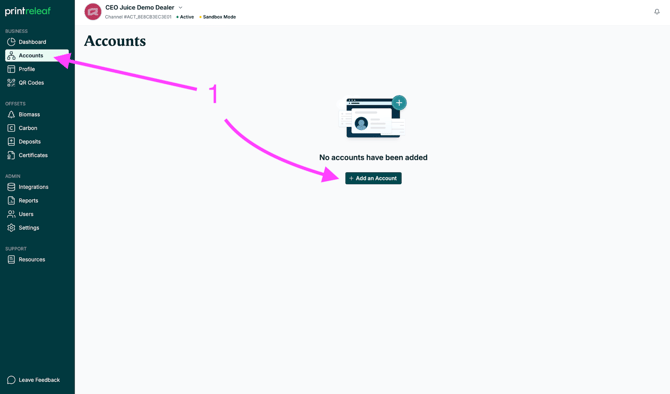Open notifications with the bell icon
The width and height of the screenshot is (670, 394).
tap(657, 12)
